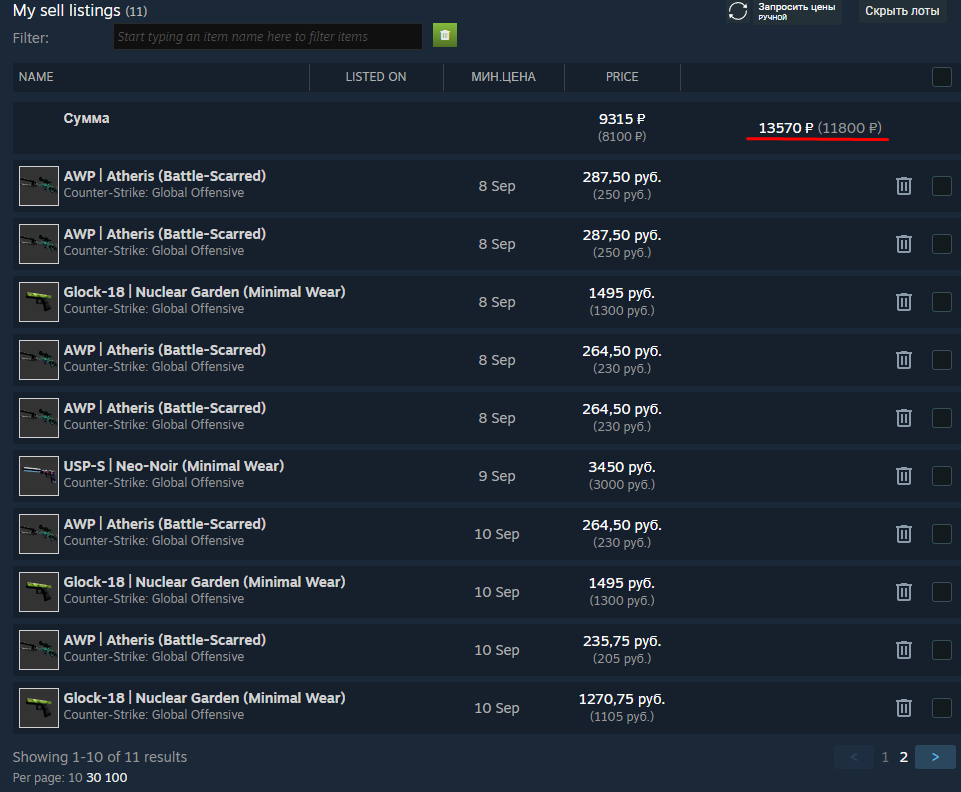This screenshot has width=961, height=792.
Task: Toggle the select-all checkbox in the header row
Action: tap(941, 77)
